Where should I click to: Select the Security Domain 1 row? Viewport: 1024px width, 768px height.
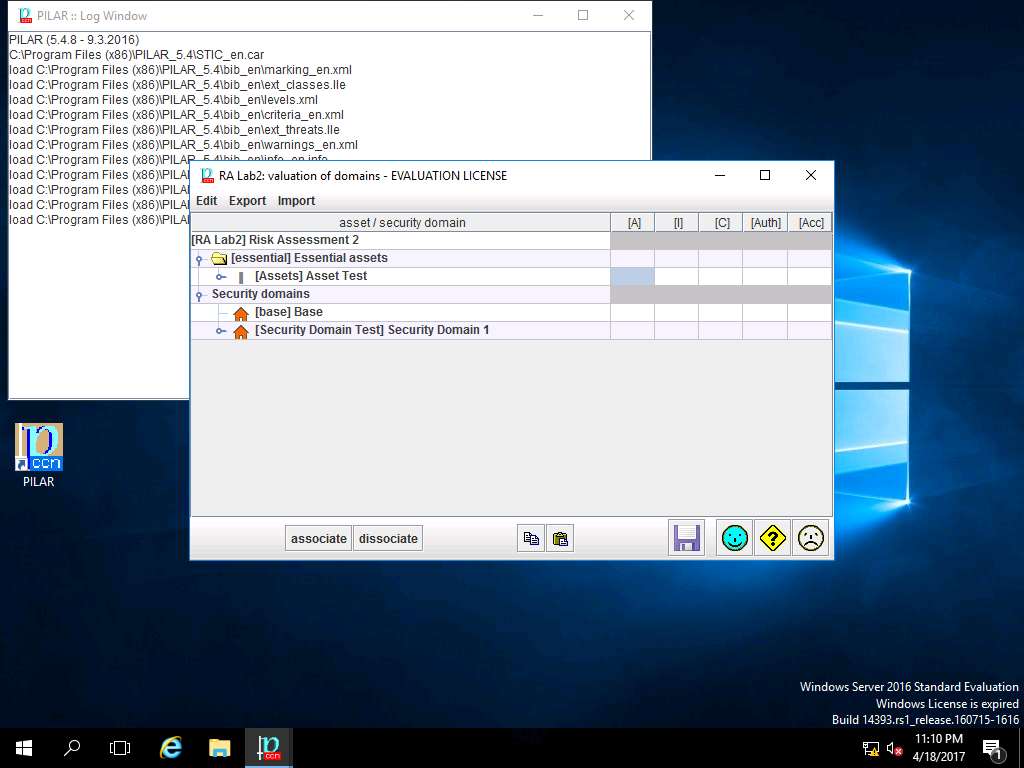tap(401, 330)
